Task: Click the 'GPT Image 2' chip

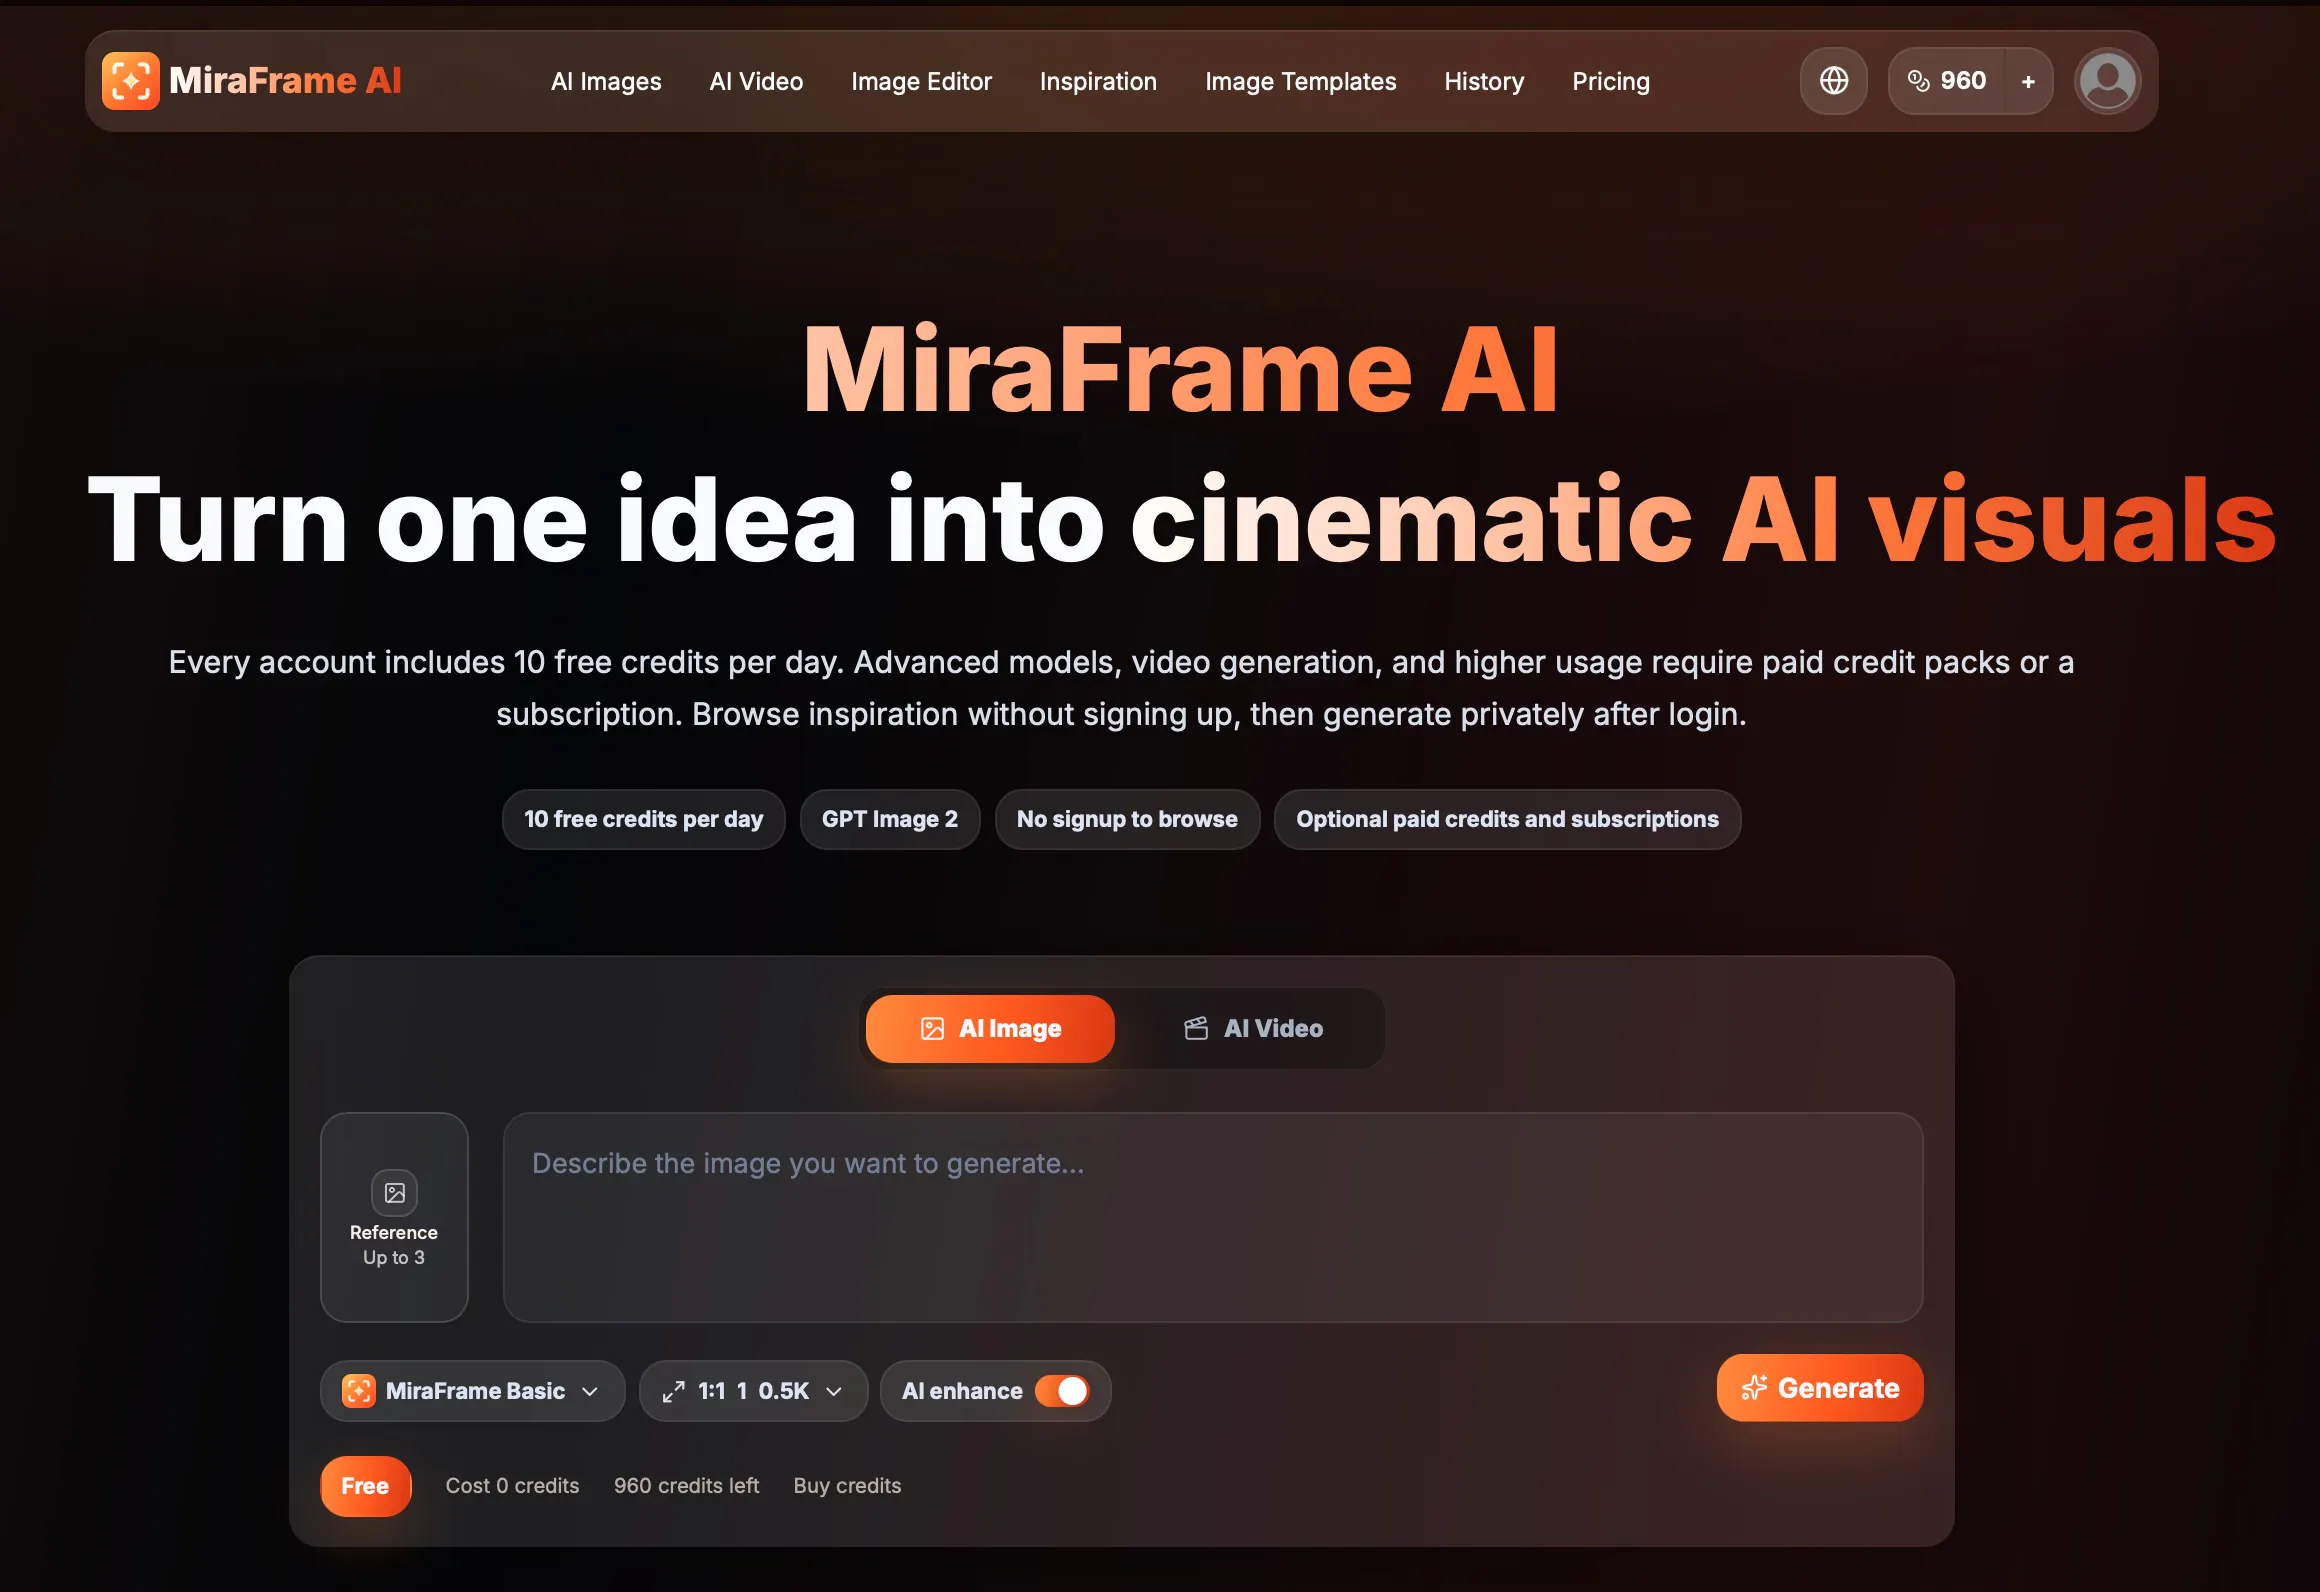Action: pos(889,819)
